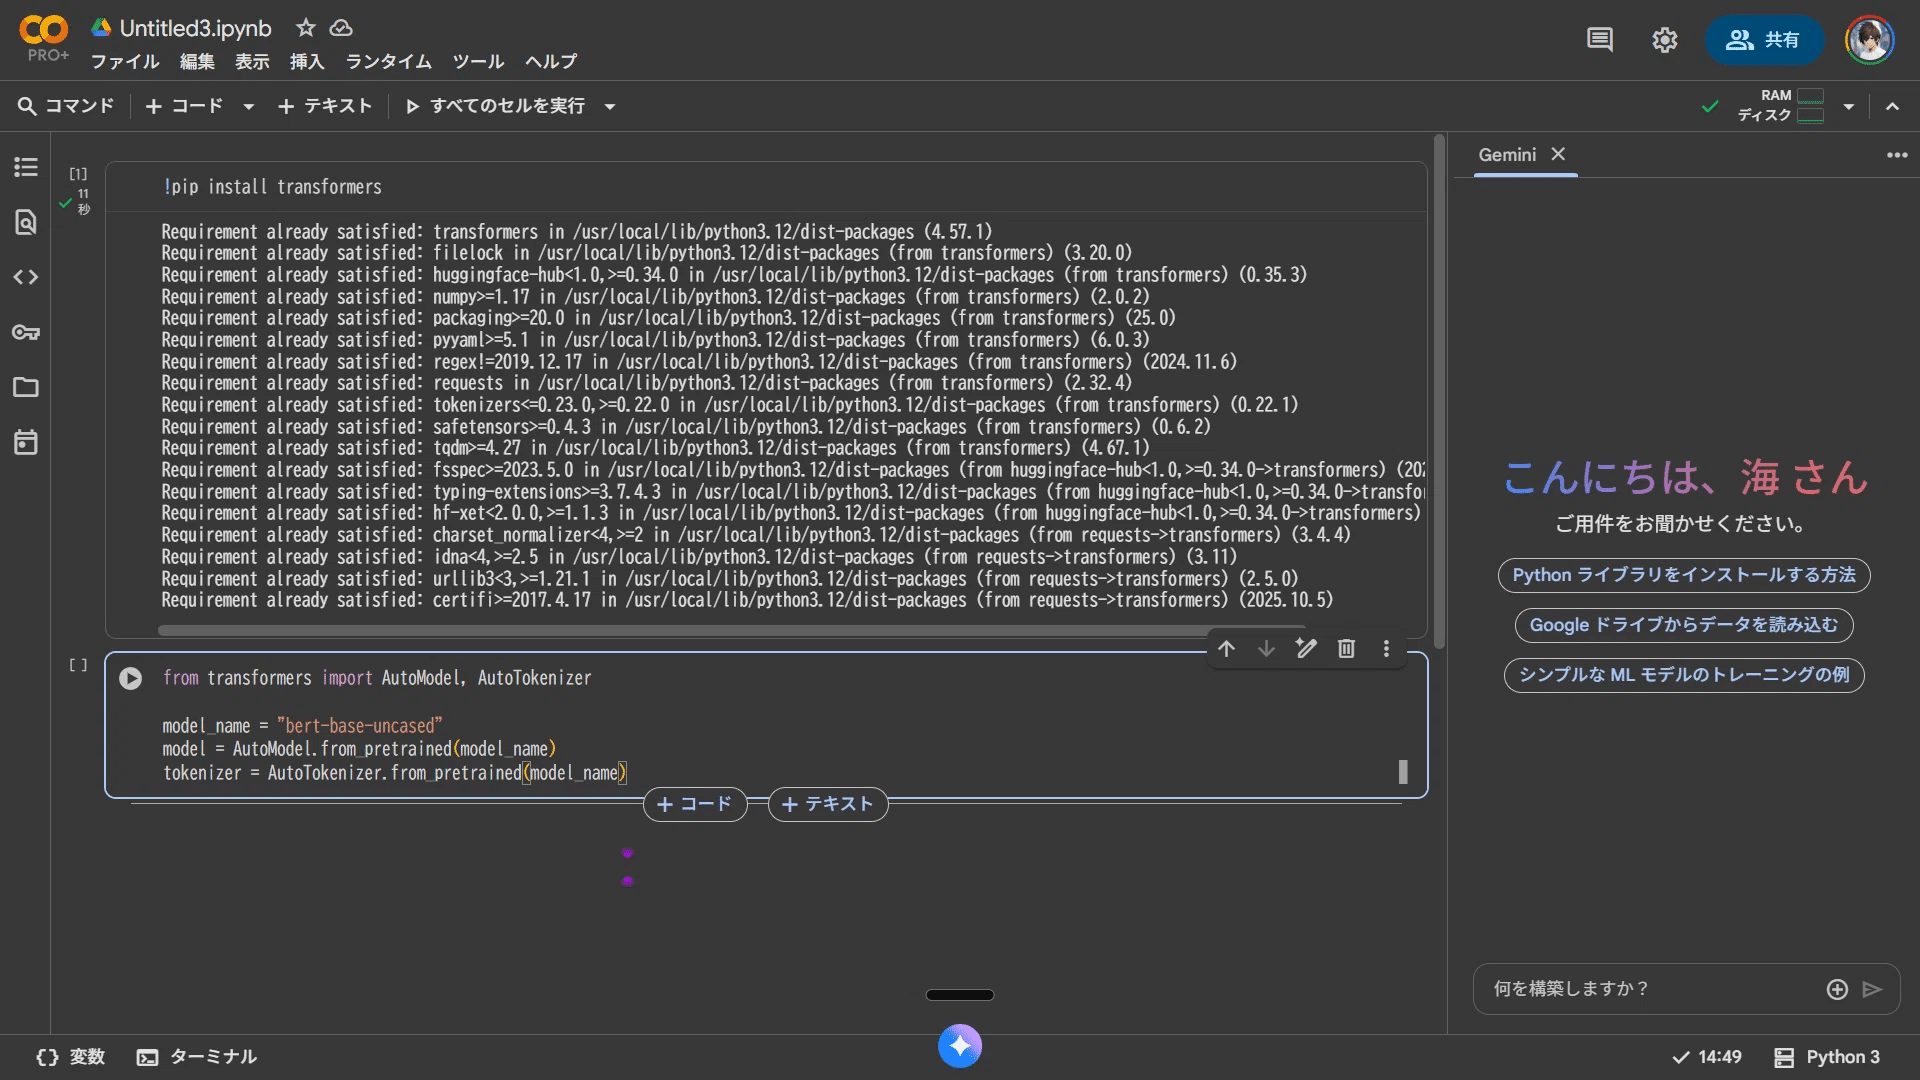Open the ツール menu
Image resolution: width=1920 pixels, height=1080 pixels.
pos(478,62)
